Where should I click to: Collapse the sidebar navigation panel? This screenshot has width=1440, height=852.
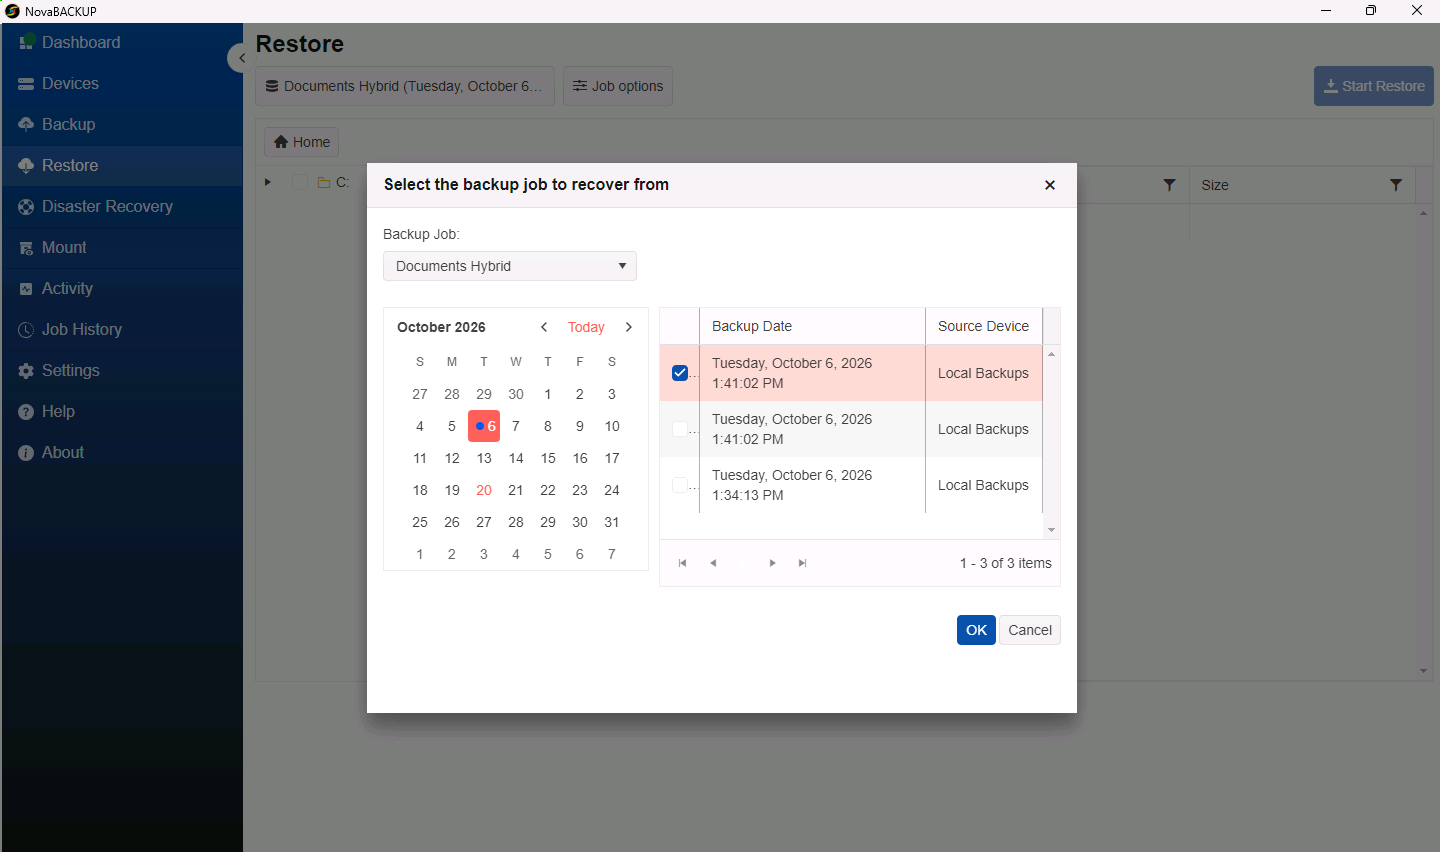pyautogui.click(x=240, y=58)
